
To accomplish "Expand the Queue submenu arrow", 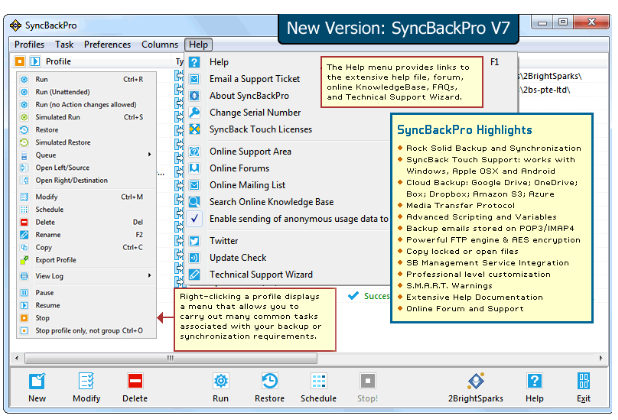I will pos(149,154).
